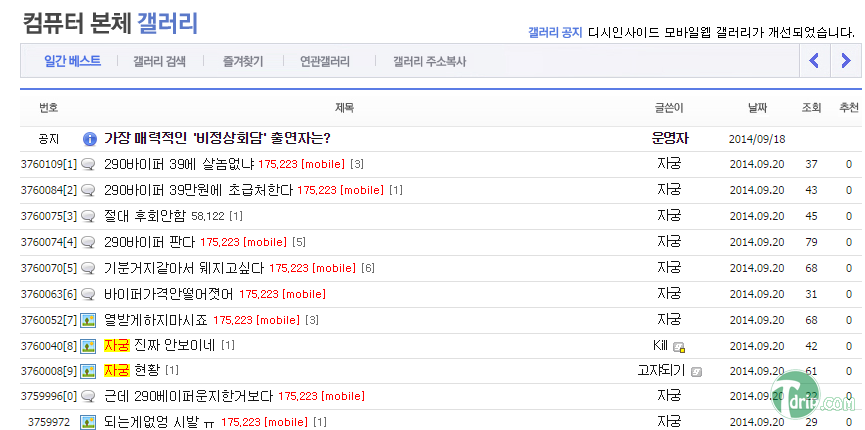The image size is (865, 430).
Task: Click 갤러리 주소복사 to copy address
Action: [430, 61]
